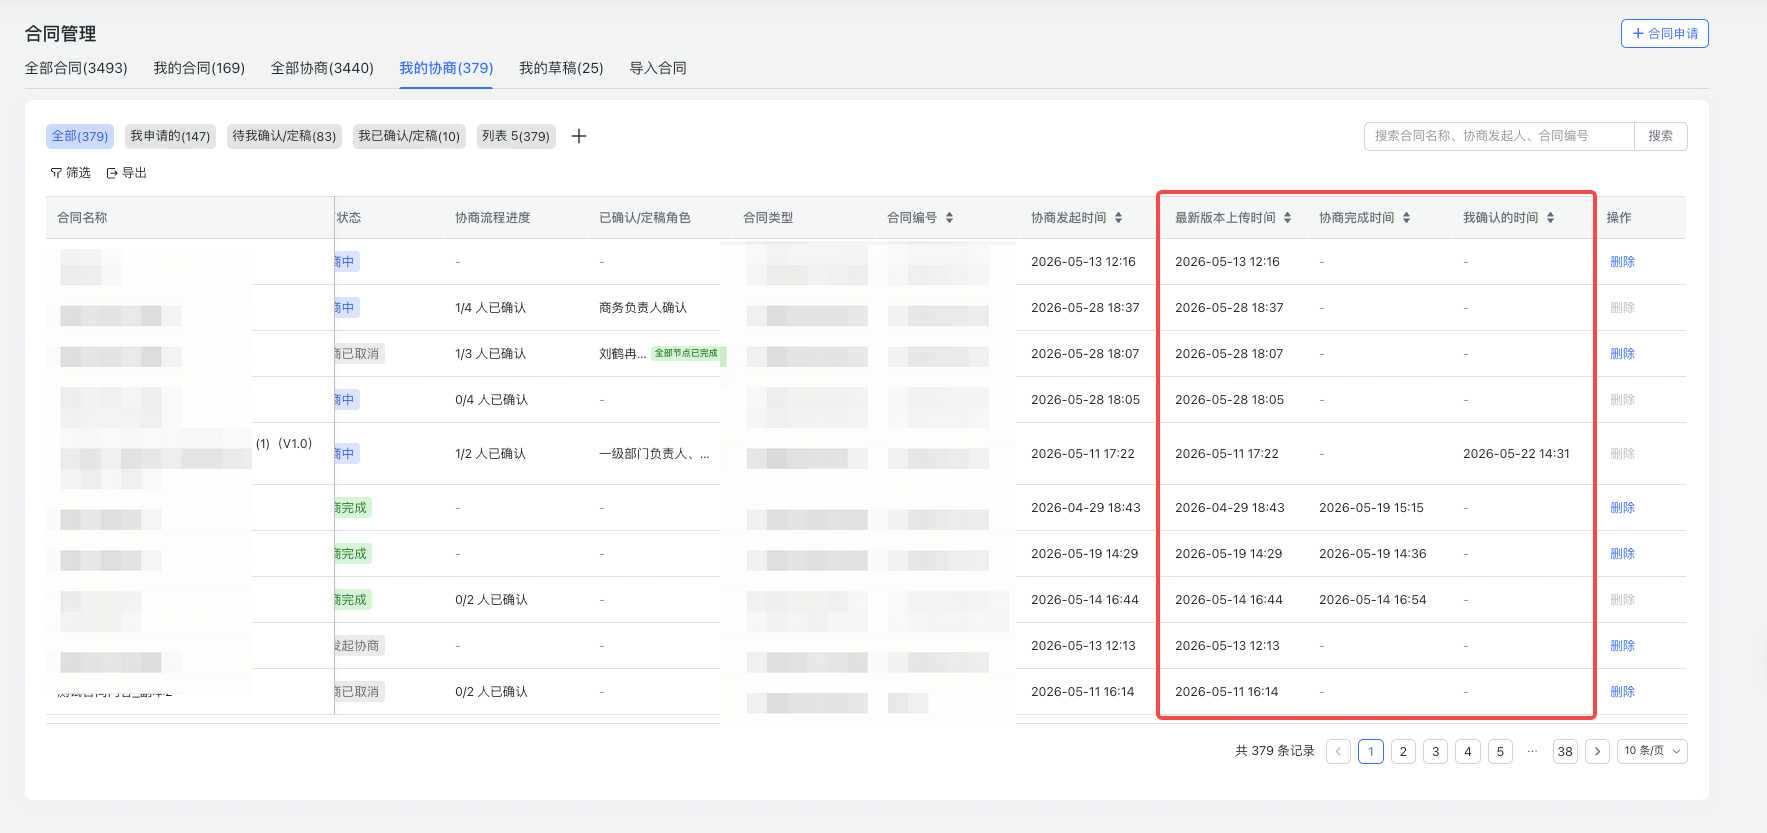Open 我的合同(169) tab

coord(199,68)
